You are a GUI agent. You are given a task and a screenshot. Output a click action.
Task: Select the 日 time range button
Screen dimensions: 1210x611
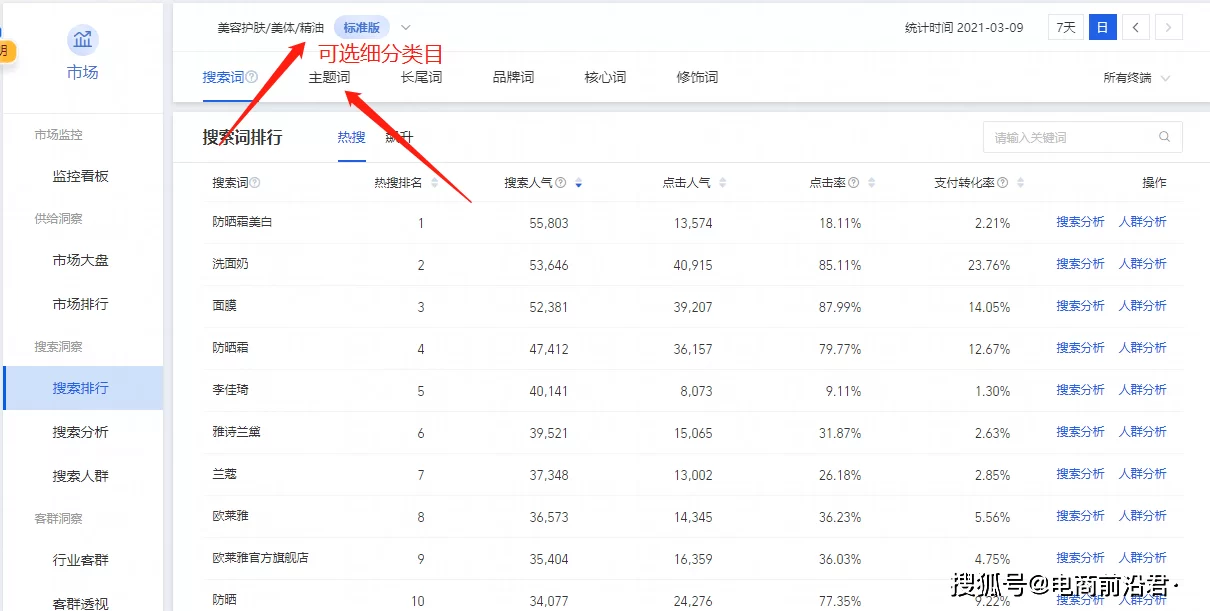(1102, 27)
